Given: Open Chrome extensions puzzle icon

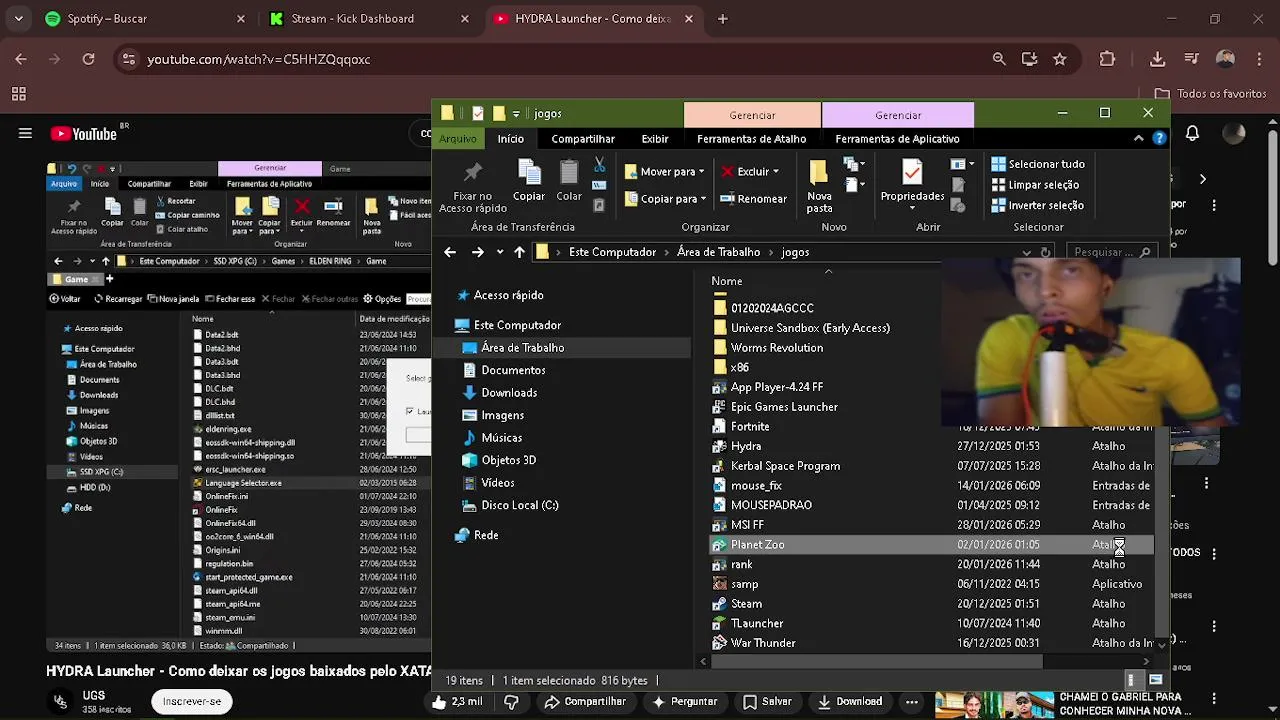Looking at the screenshot, I should [1107, 59].
